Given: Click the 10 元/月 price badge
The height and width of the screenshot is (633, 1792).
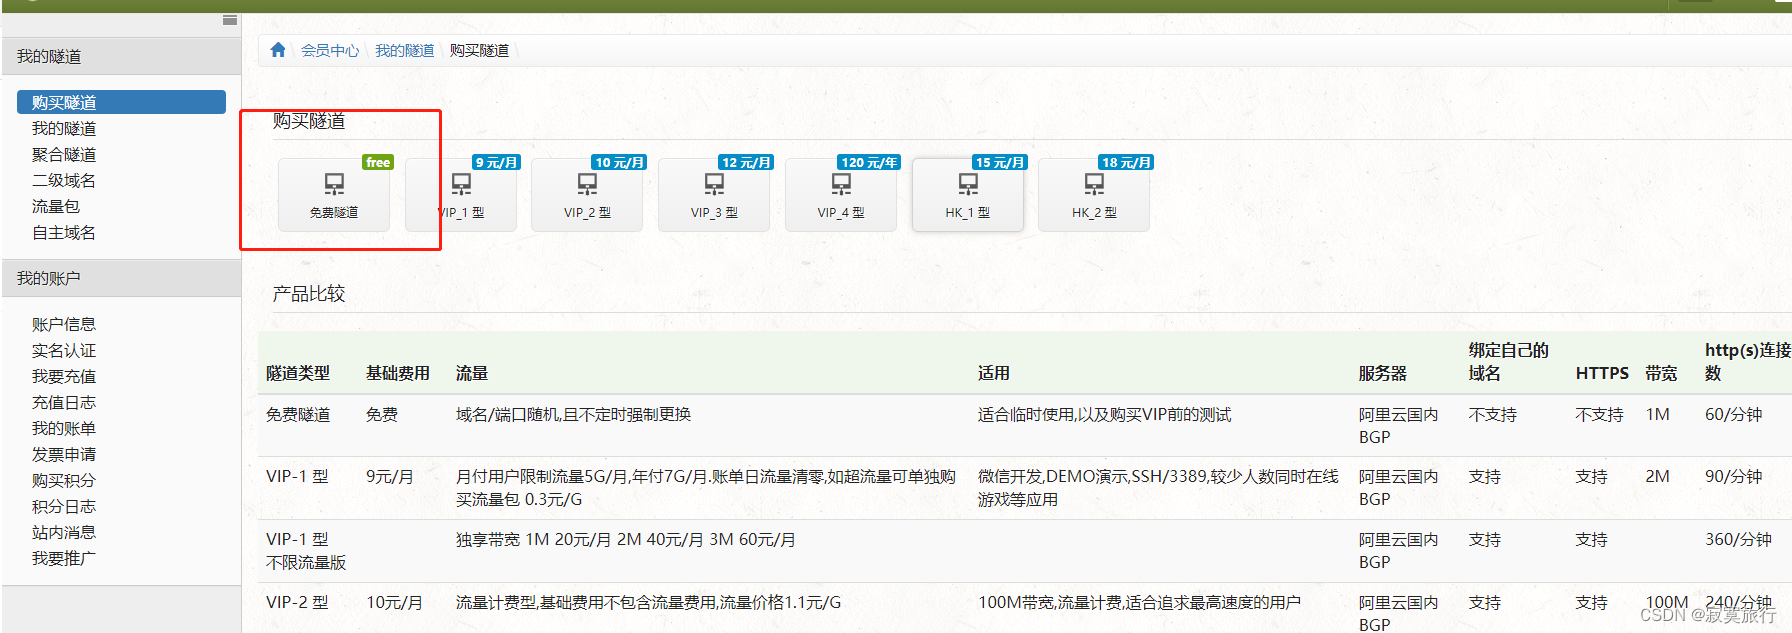Looking at the screenshot, I should pos(619,162).
